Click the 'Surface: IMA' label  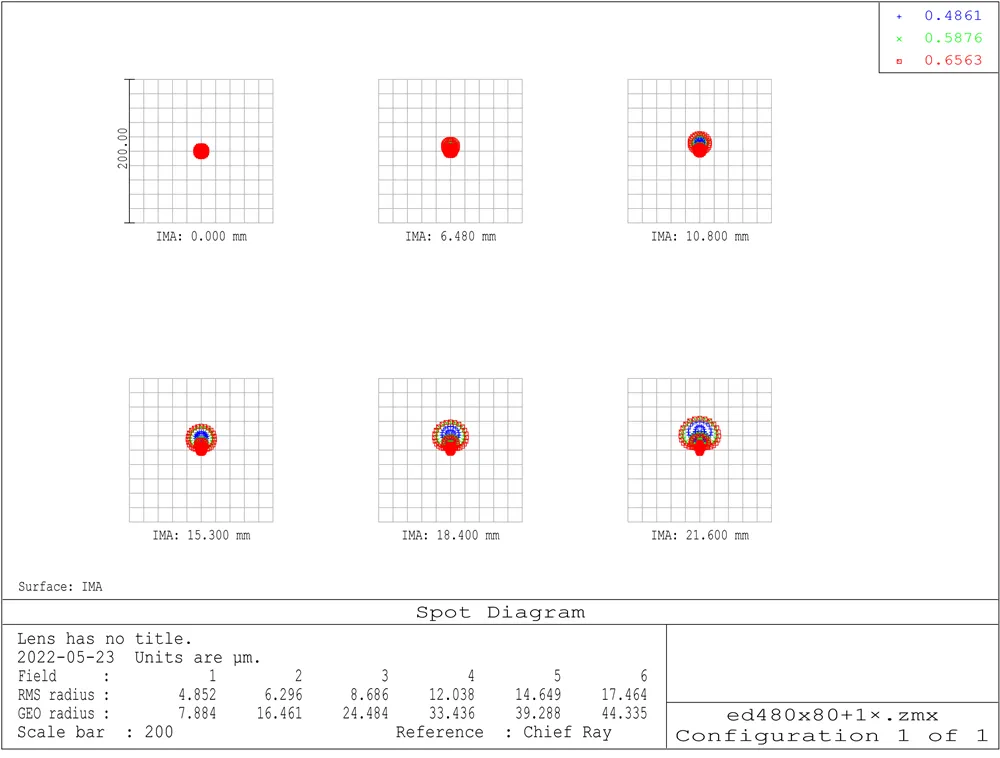click(60, 587)
